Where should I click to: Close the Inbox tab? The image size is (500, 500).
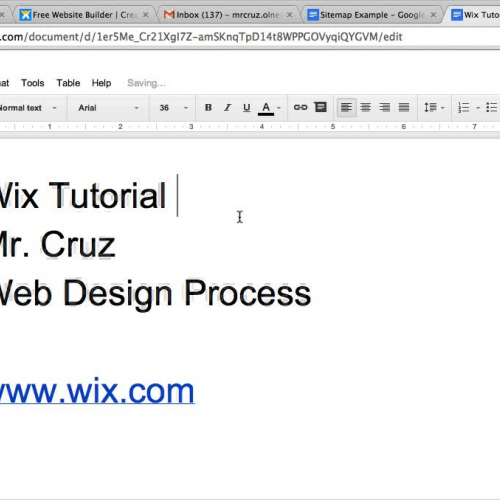click(x=289, y=15)
